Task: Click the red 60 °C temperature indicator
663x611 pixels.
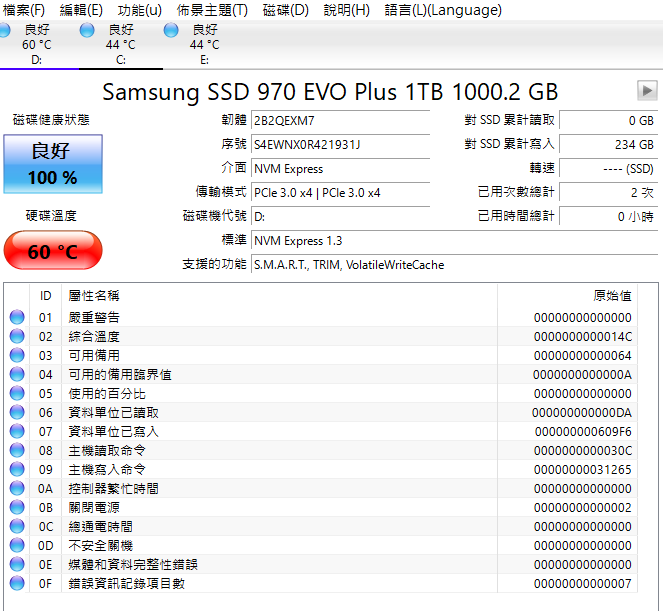Action: pyautogui.click(x=53, y=250)
